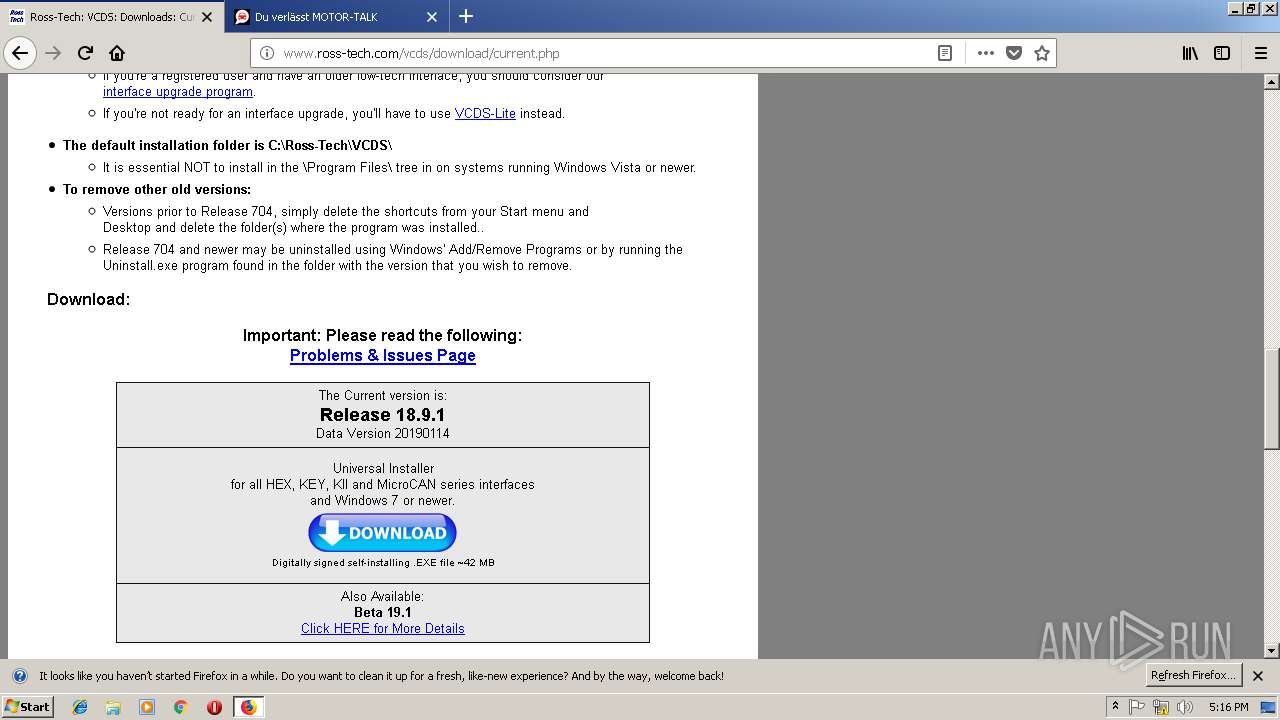
Task: Click the scrollbar down arrow
Action: click(1271, 651)
